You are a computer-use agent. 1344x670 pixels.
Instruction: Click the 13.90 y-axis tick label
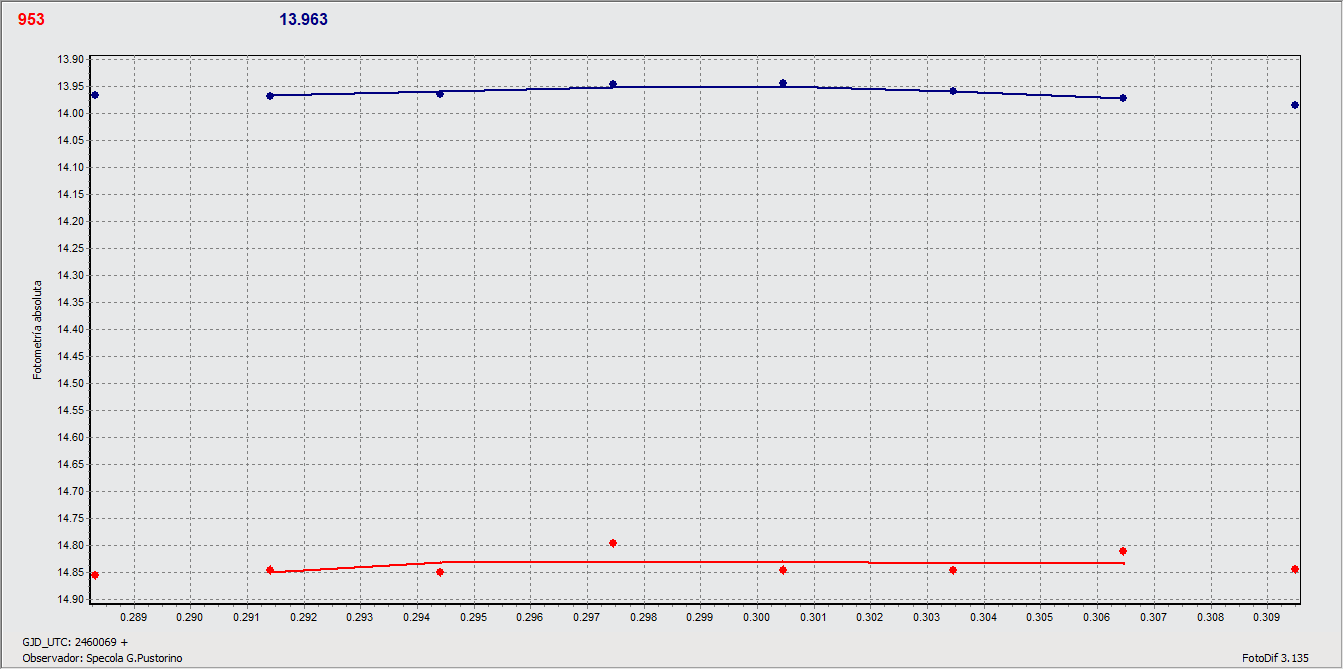pyautogui.click(x=72, y=59)
